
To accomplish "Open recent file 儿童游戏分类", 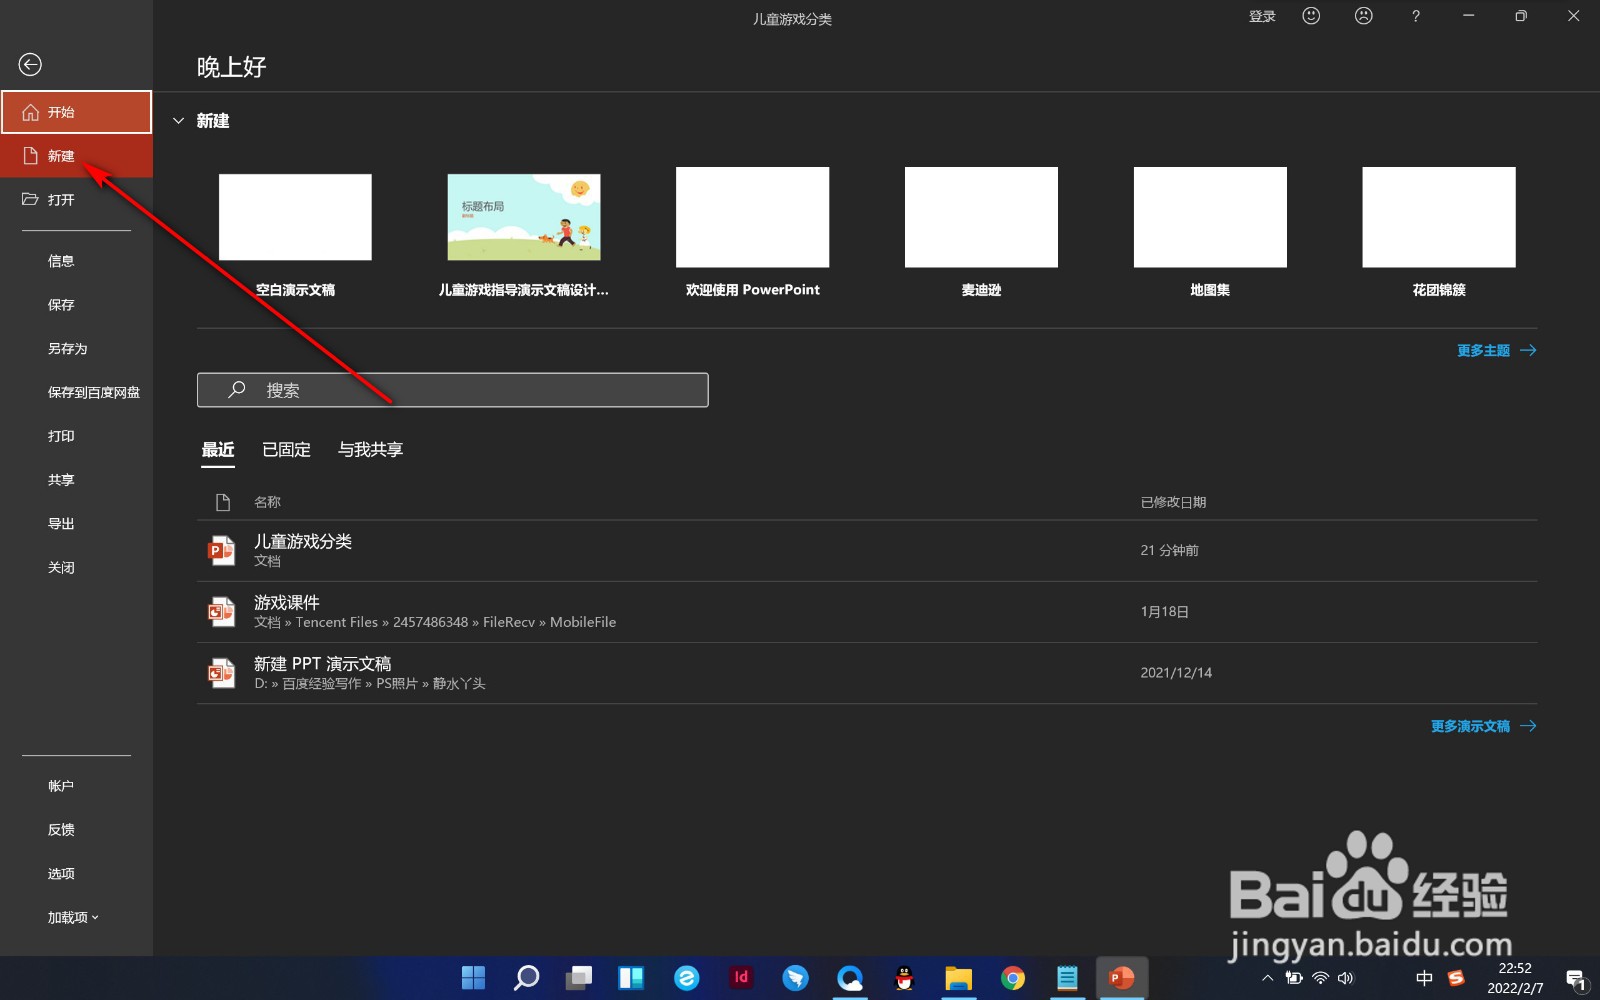I will point(867,551).
